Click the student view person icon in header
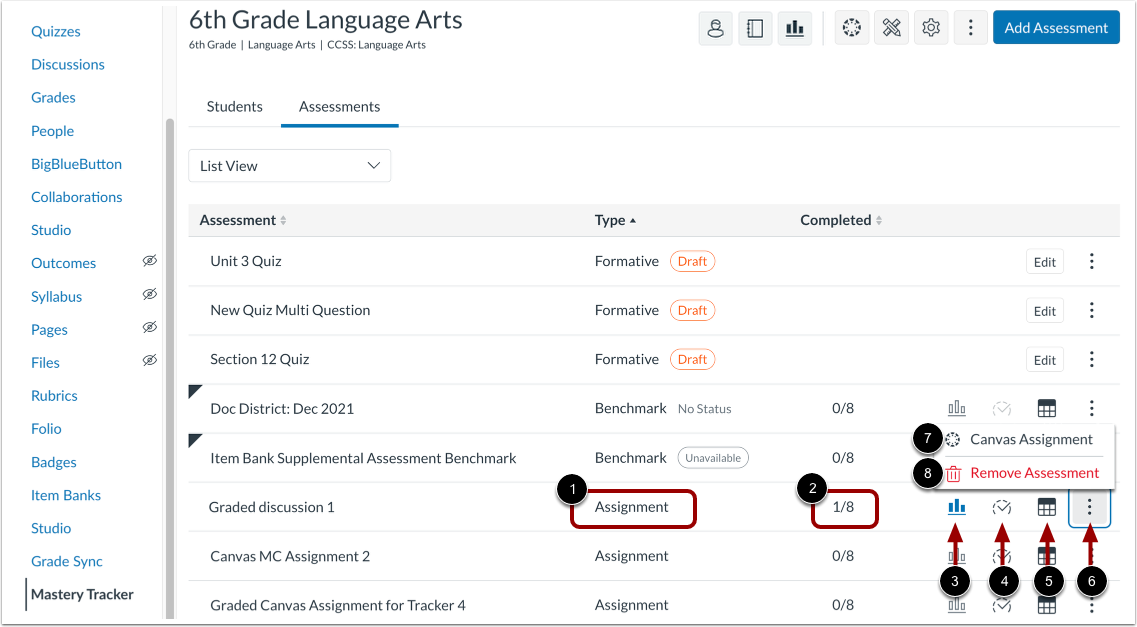The width and height of the screenshot is (1137, 627). point(715,27)
